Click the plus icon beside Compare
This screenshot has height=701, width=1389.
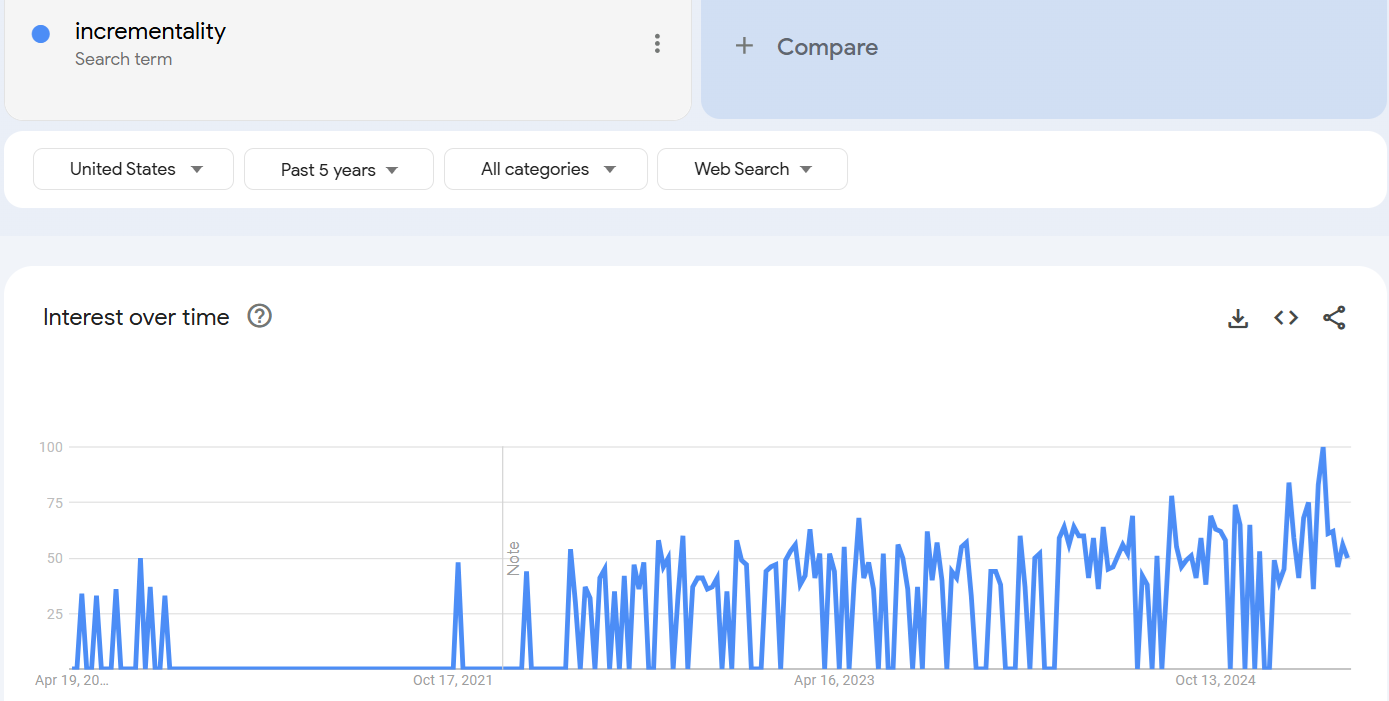click(x=744, y=46)
